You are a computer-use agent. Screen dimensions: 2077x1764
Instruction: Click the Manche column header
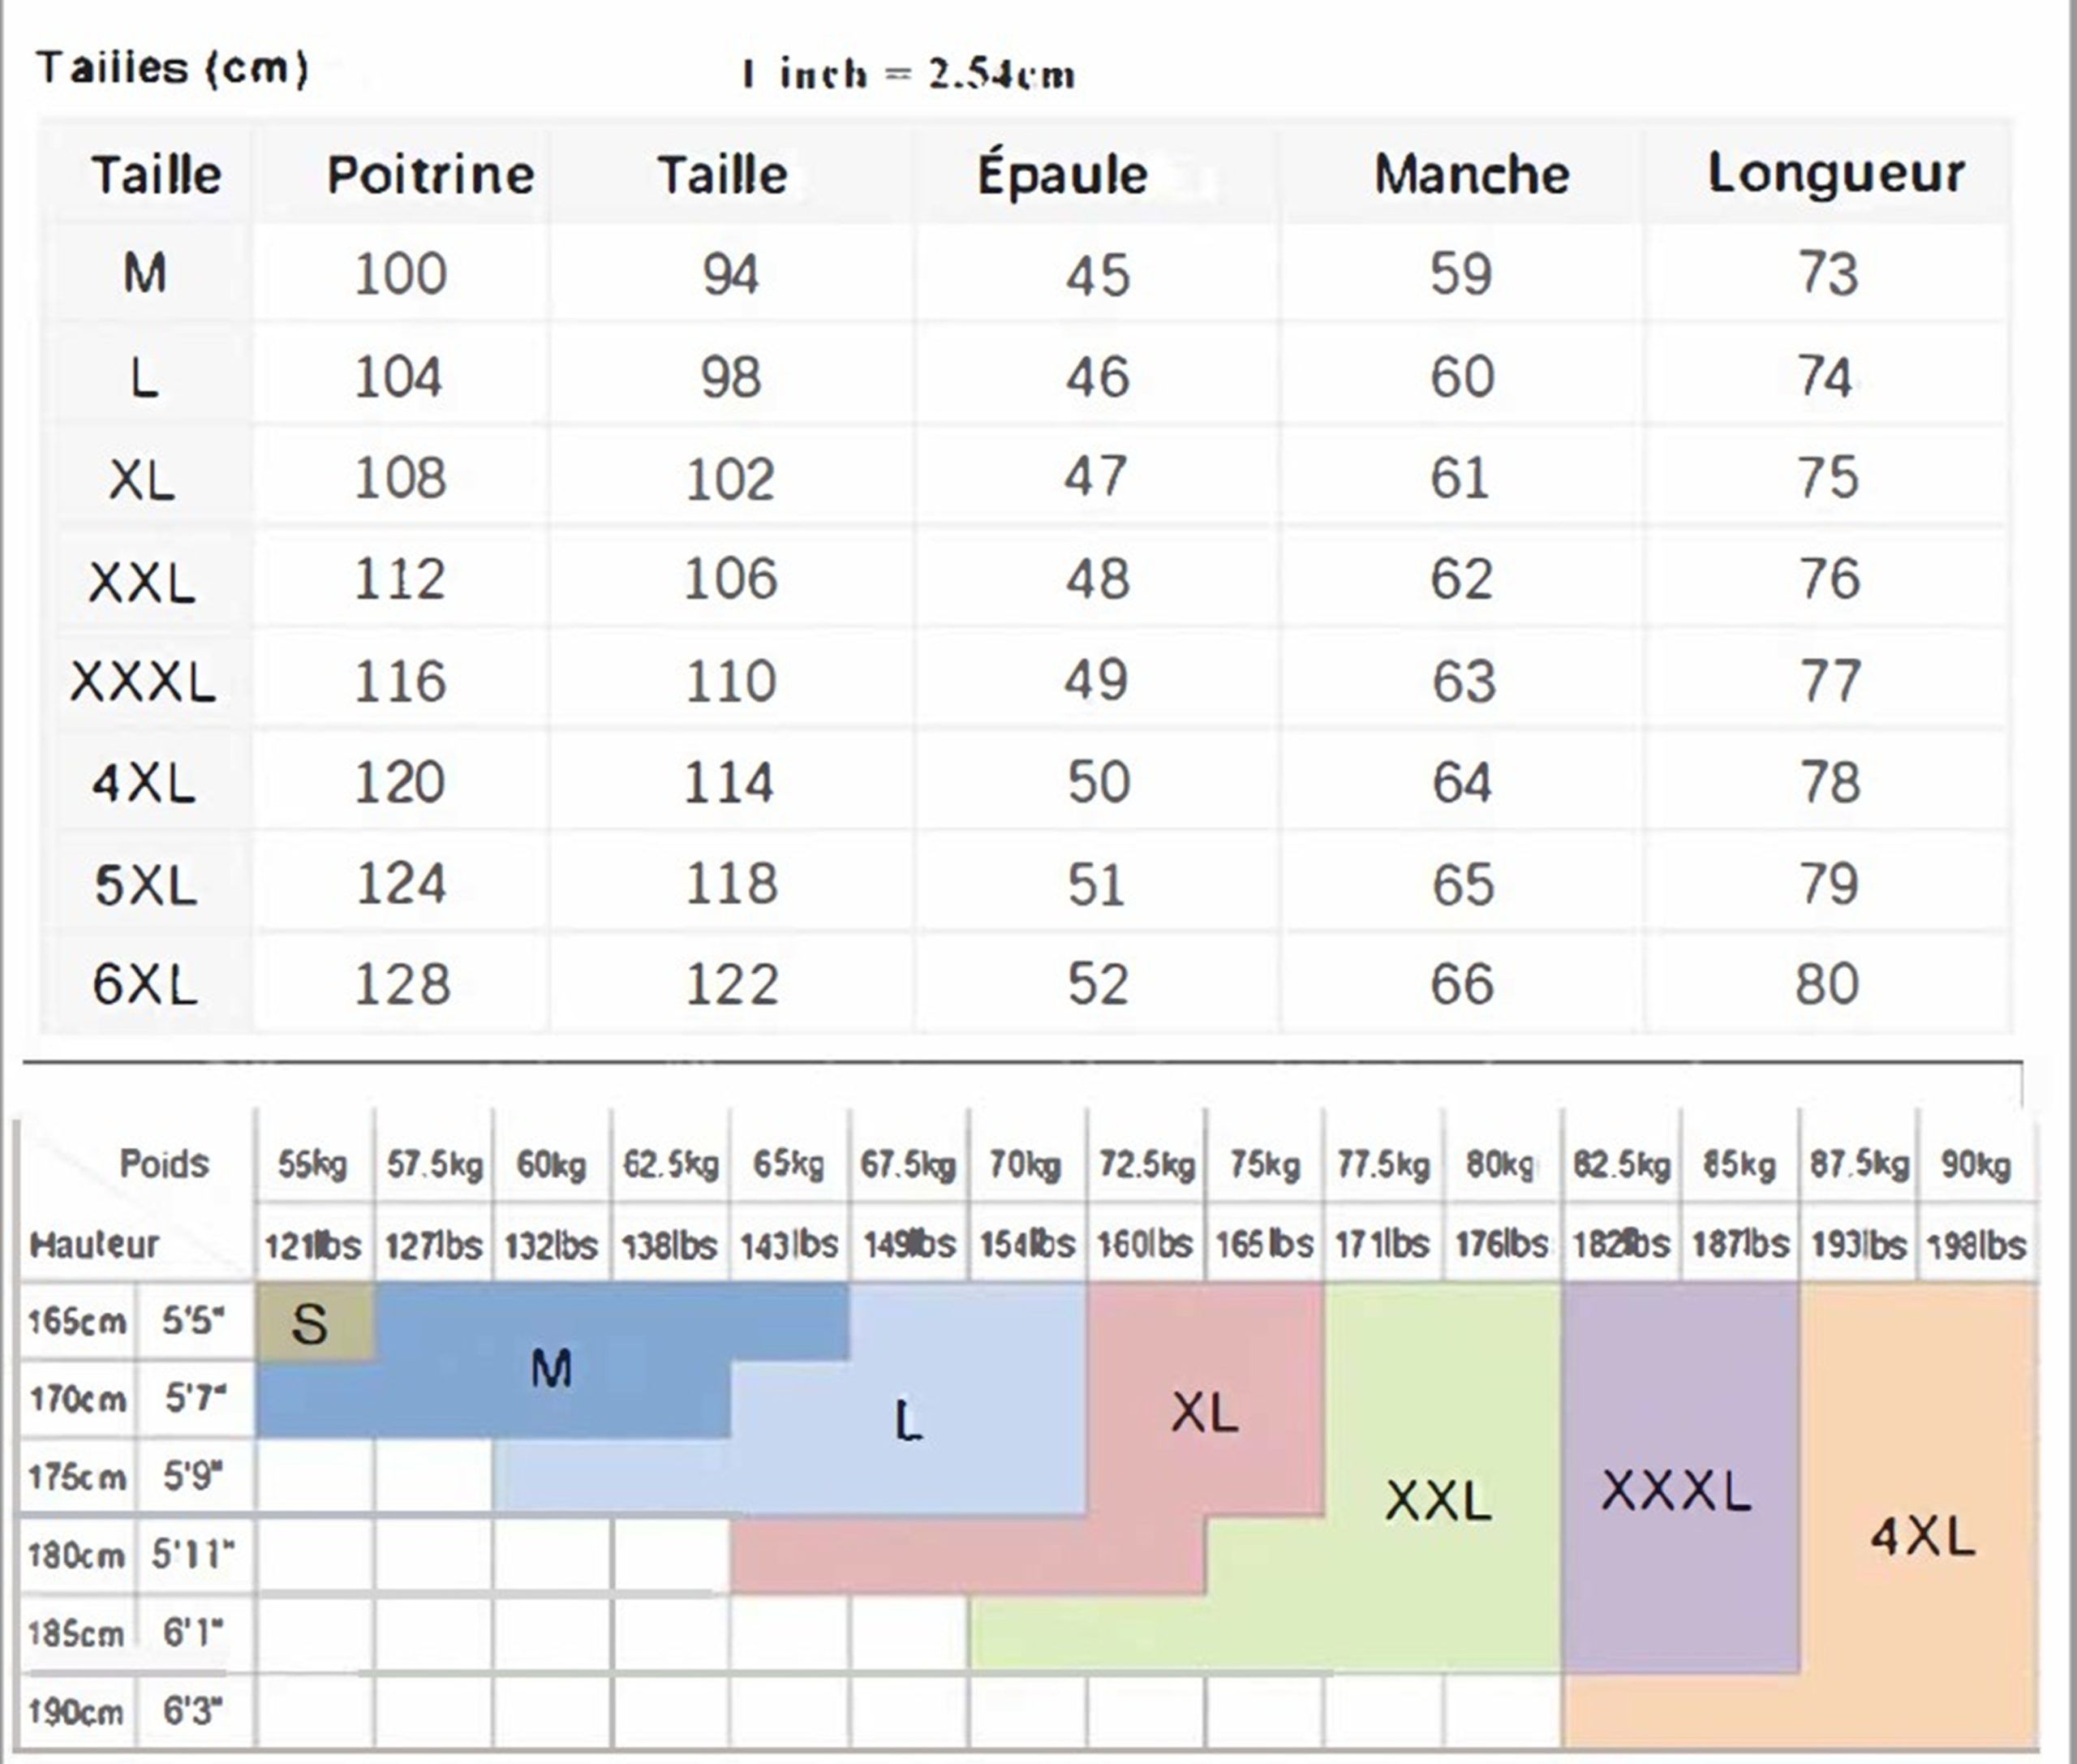tap(1471, 175)
